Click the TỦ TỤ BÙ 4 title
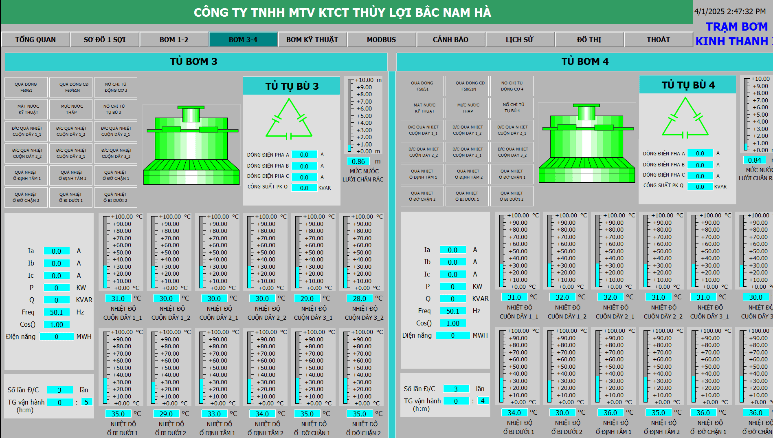Screen dimensions: 773x438 click(688, 85)
